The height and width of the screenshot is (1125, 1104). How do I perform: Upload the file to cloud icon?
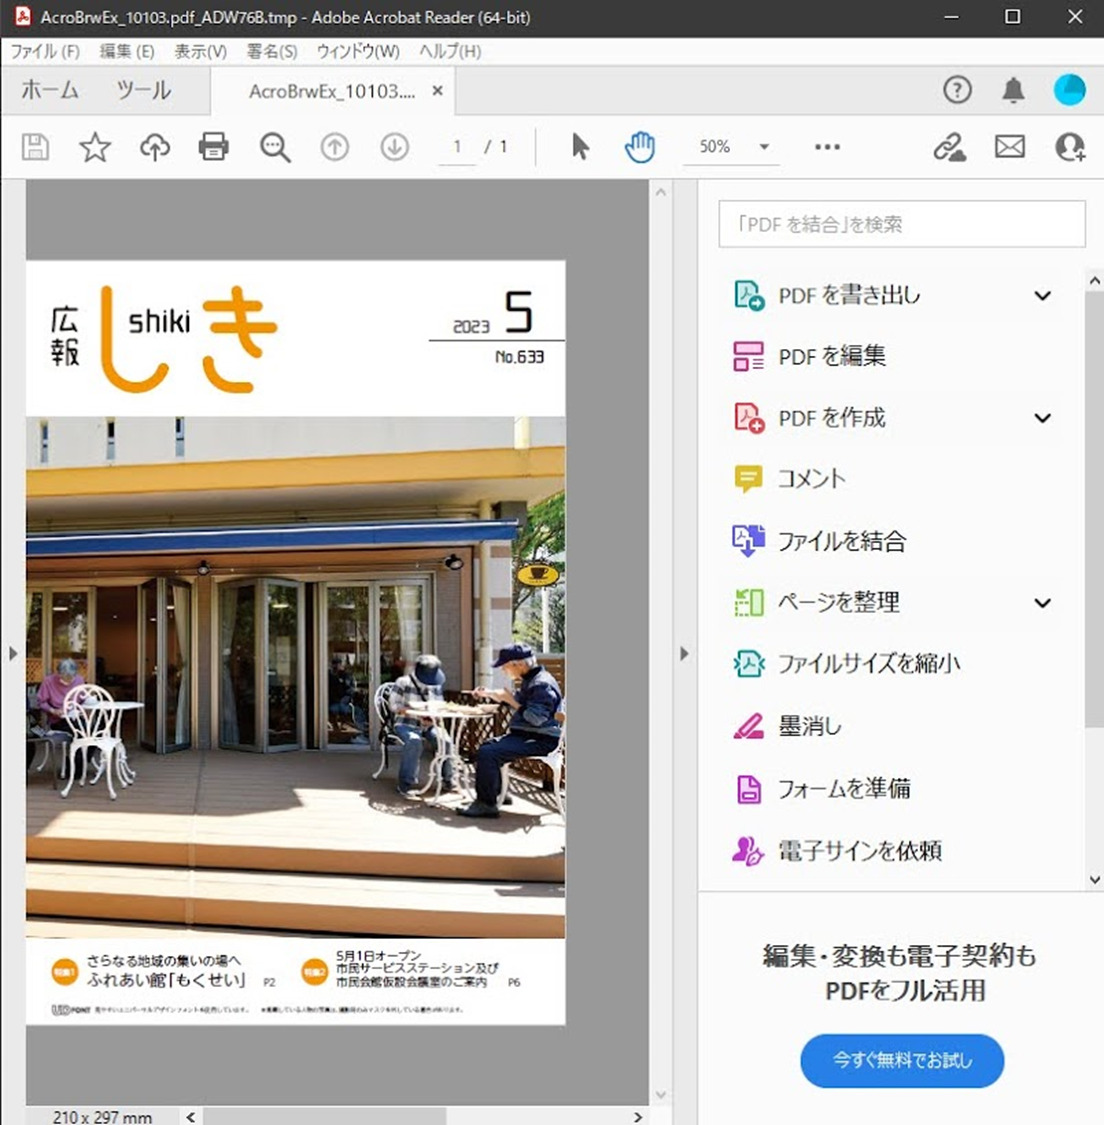click(x=154, y=147)
